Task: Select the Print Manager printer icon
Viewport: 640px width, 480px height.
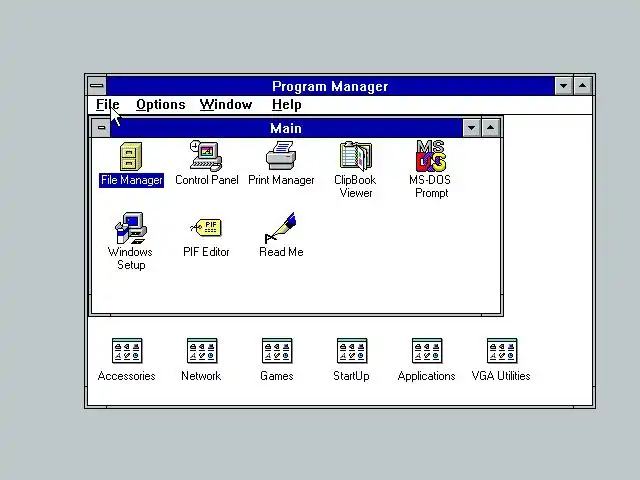Action: 281,155
